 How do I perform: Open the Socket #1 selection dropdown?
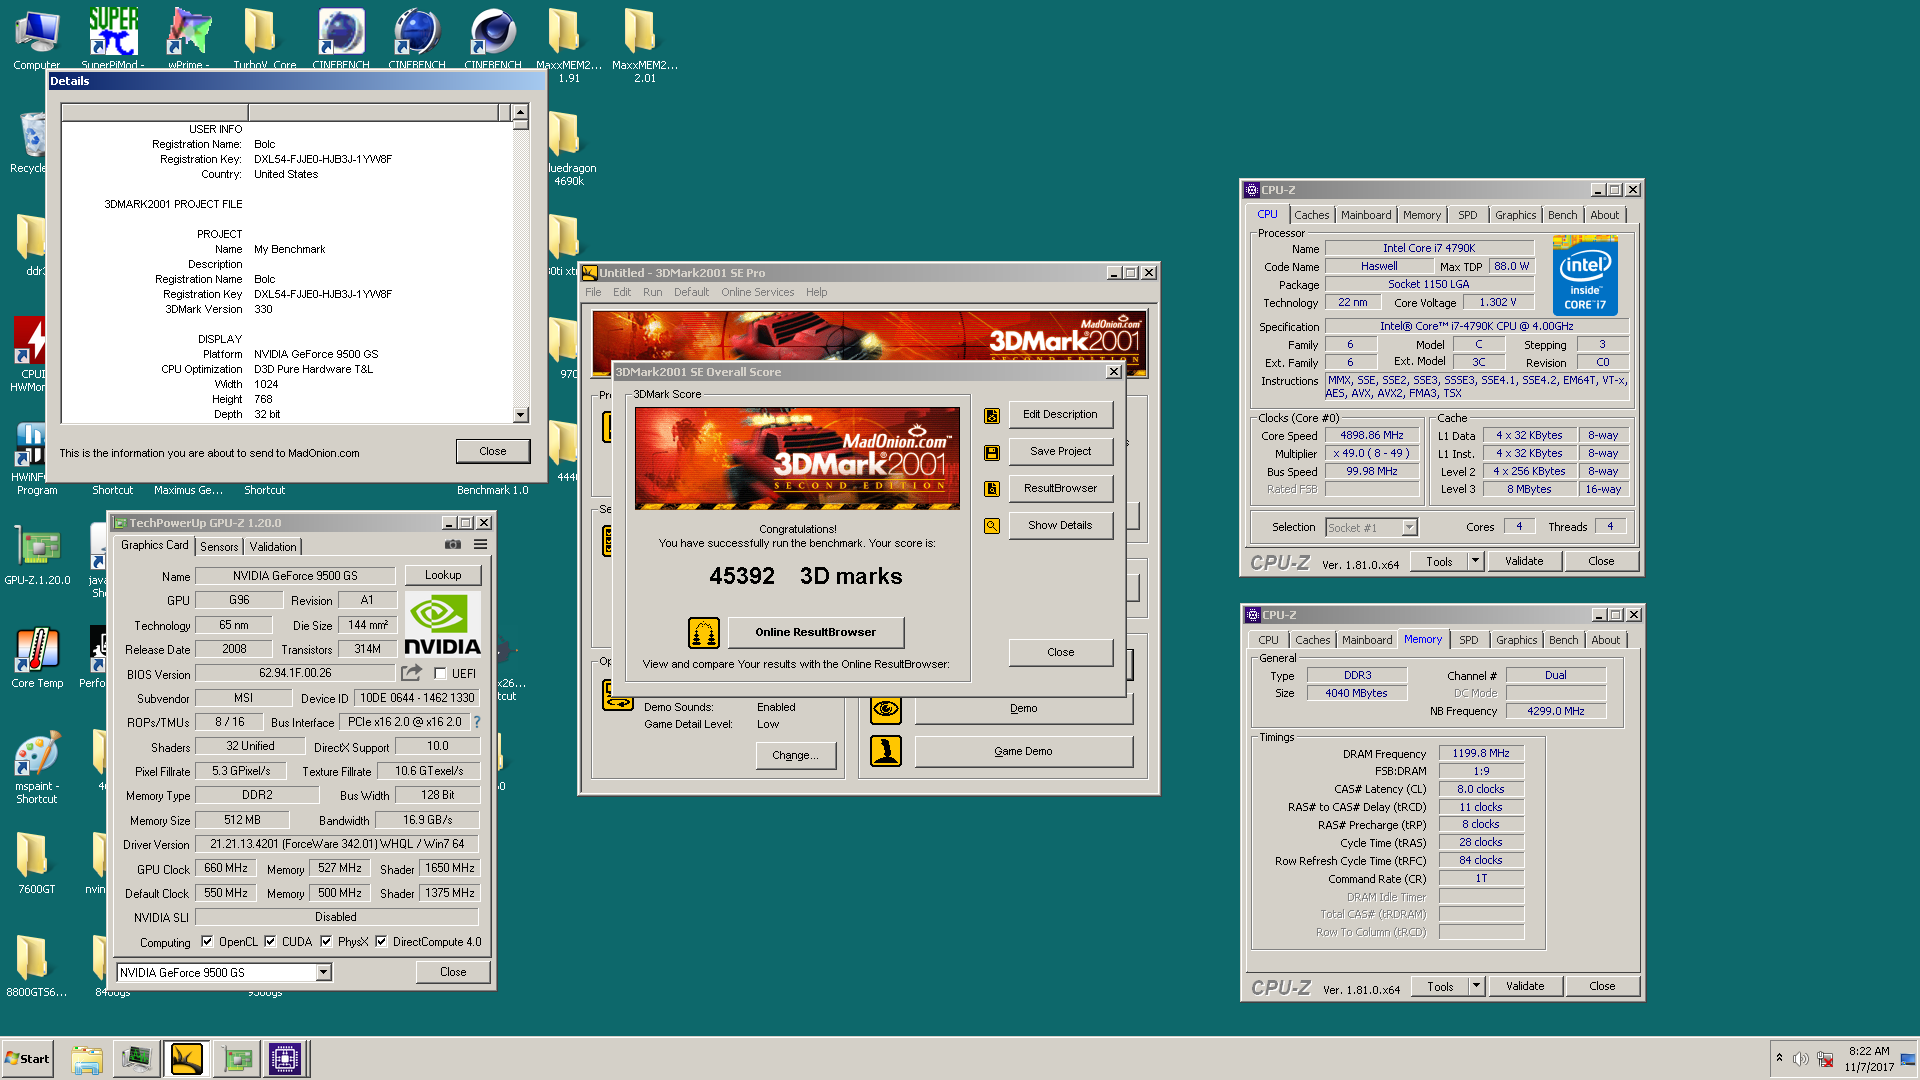point(1409,528)
